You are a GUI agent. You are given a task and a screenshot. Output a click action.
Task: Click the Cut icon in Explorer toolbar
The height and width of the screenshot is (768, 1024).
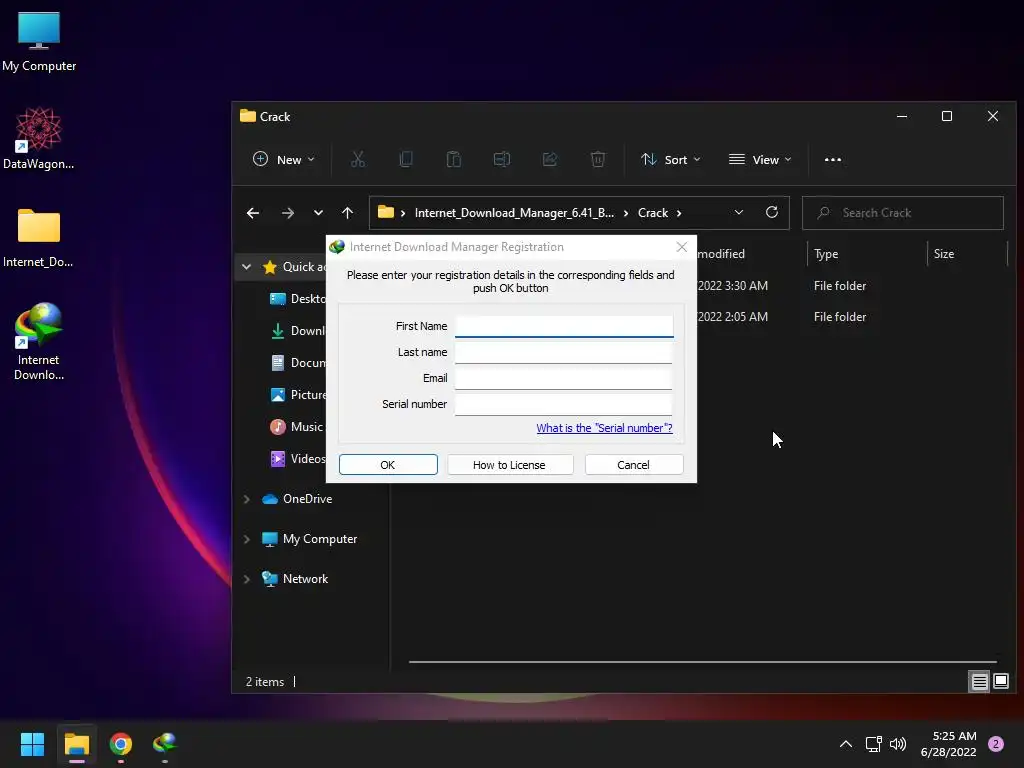click(358, 159)
